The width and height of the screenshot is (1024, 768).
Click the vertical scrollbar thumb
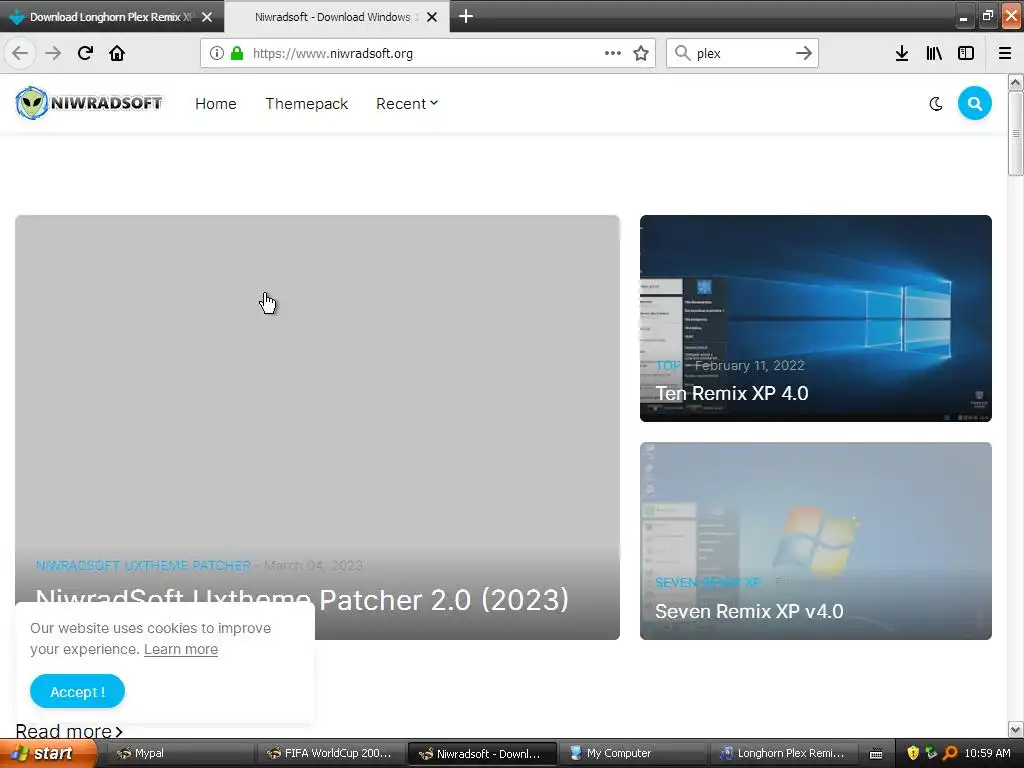coord(1015,134)
